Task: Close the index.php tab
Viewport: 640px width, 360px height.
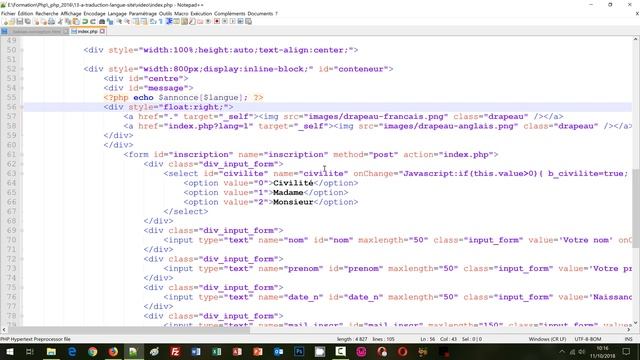Action: coord(102,31)
